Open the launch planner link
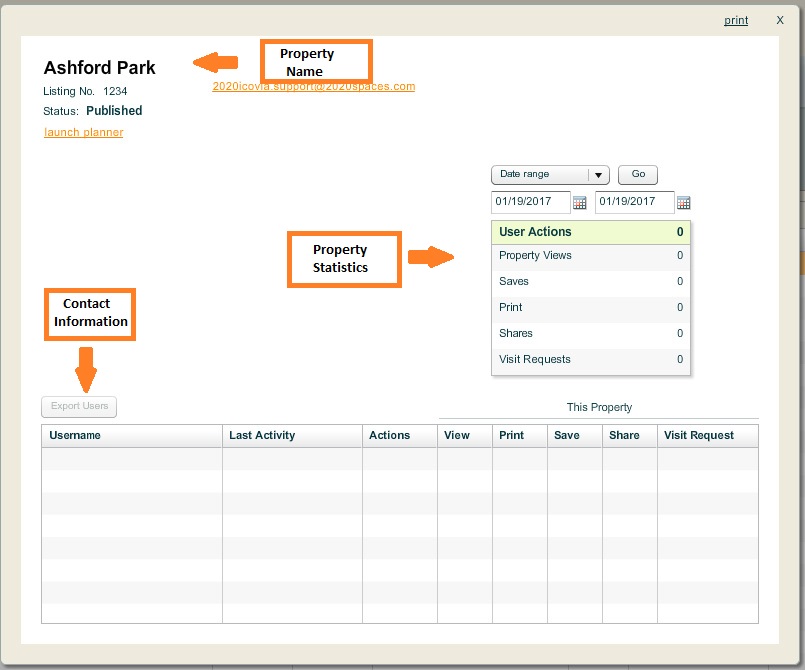 pos(84,132)
